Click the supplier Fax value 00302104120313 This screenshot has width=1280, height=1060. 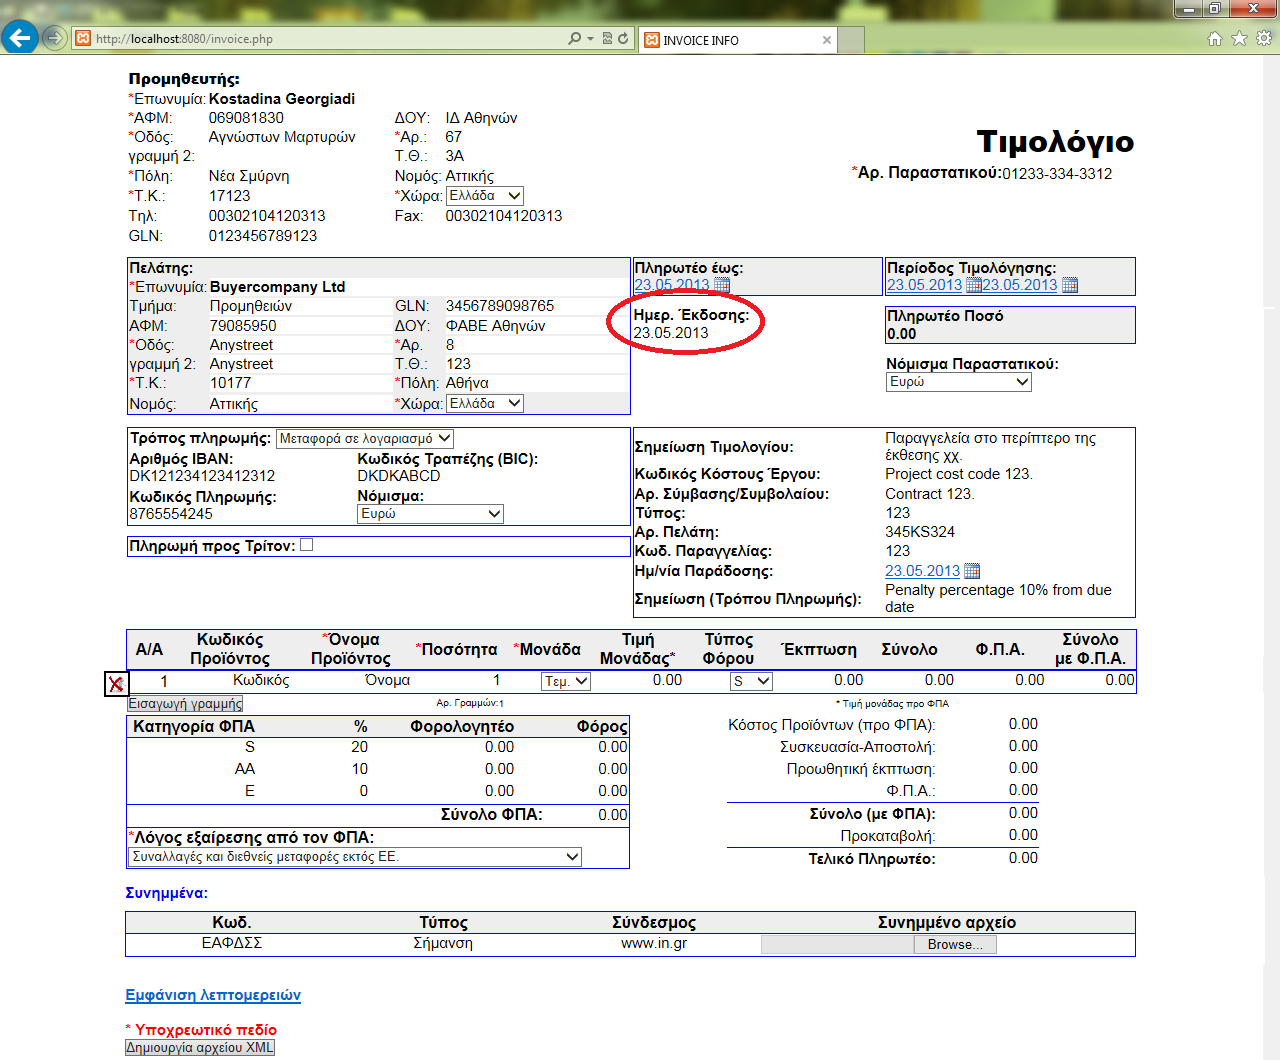click(x=504, y=216)
